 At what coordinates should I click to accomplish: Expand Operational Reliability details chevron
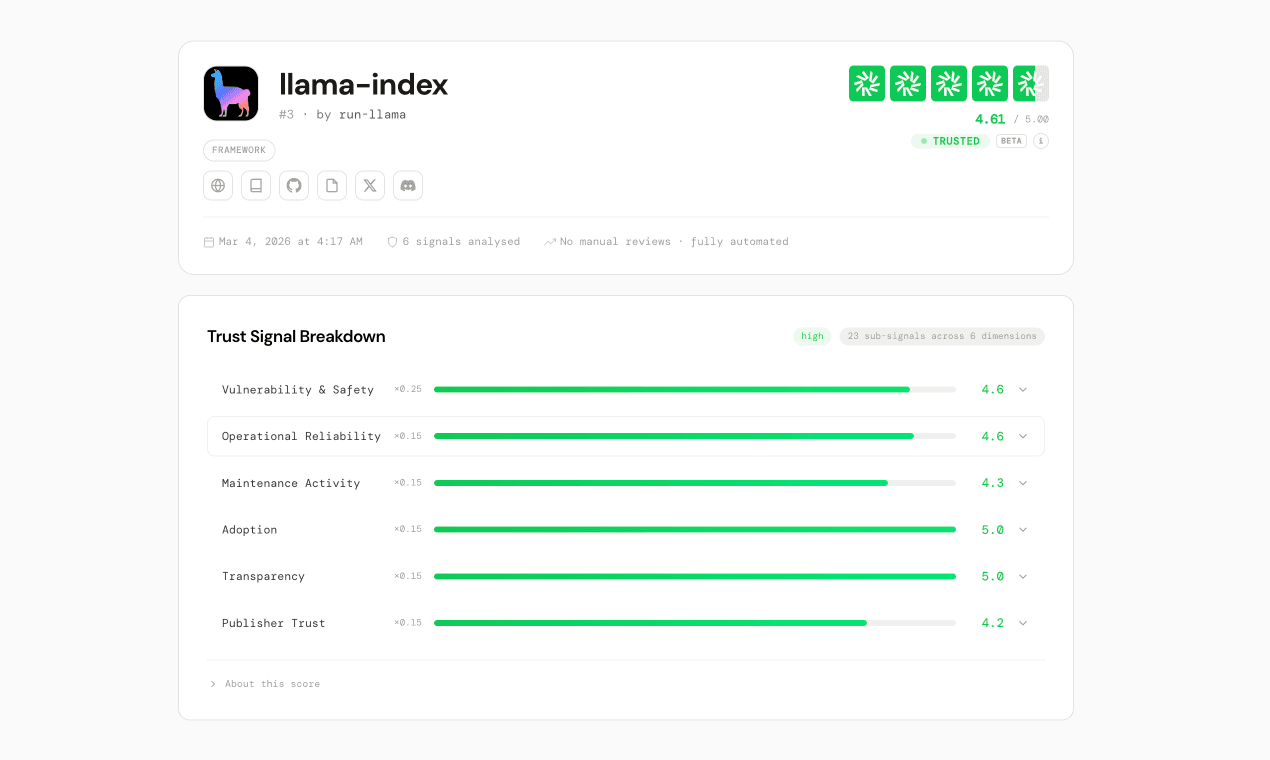click(x=1023, y=436)
